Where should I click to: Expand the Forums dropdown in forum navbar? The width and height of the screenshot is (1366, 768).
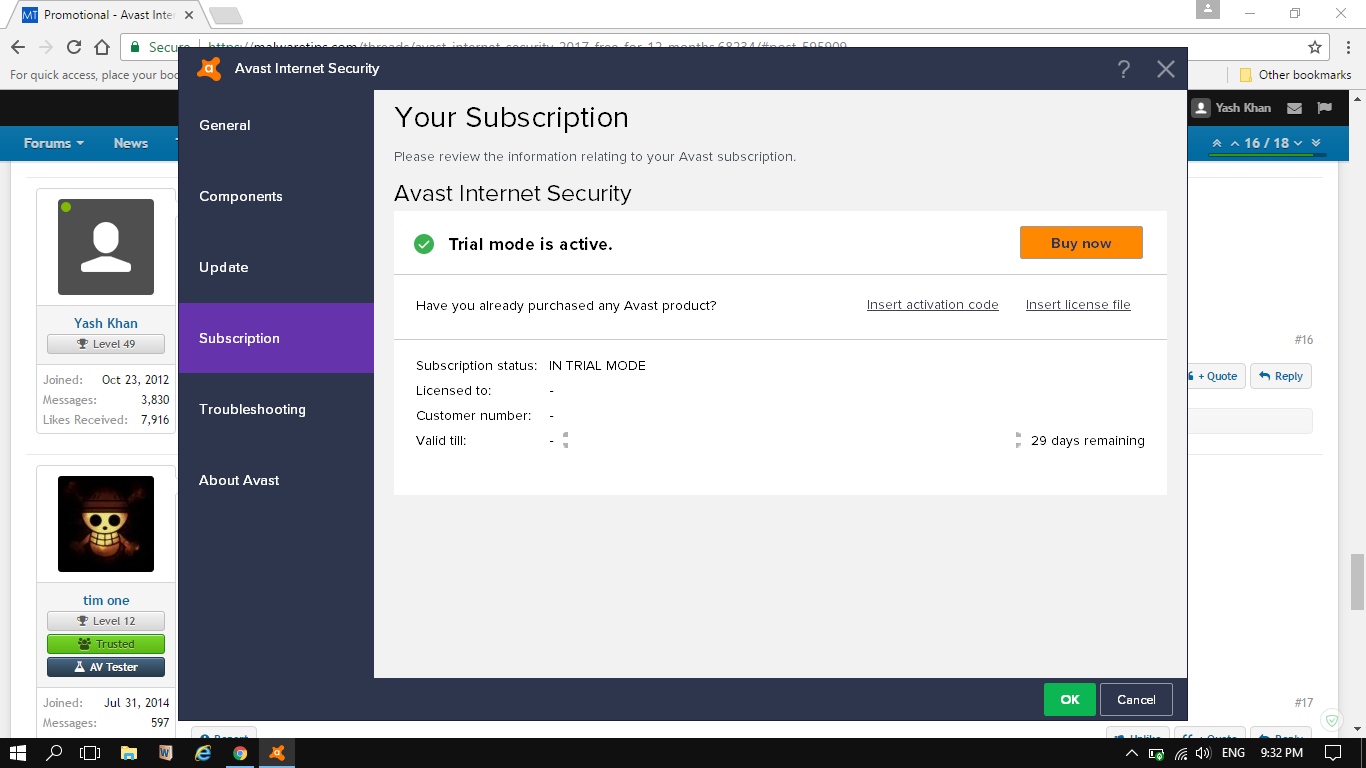click(54, 143)
